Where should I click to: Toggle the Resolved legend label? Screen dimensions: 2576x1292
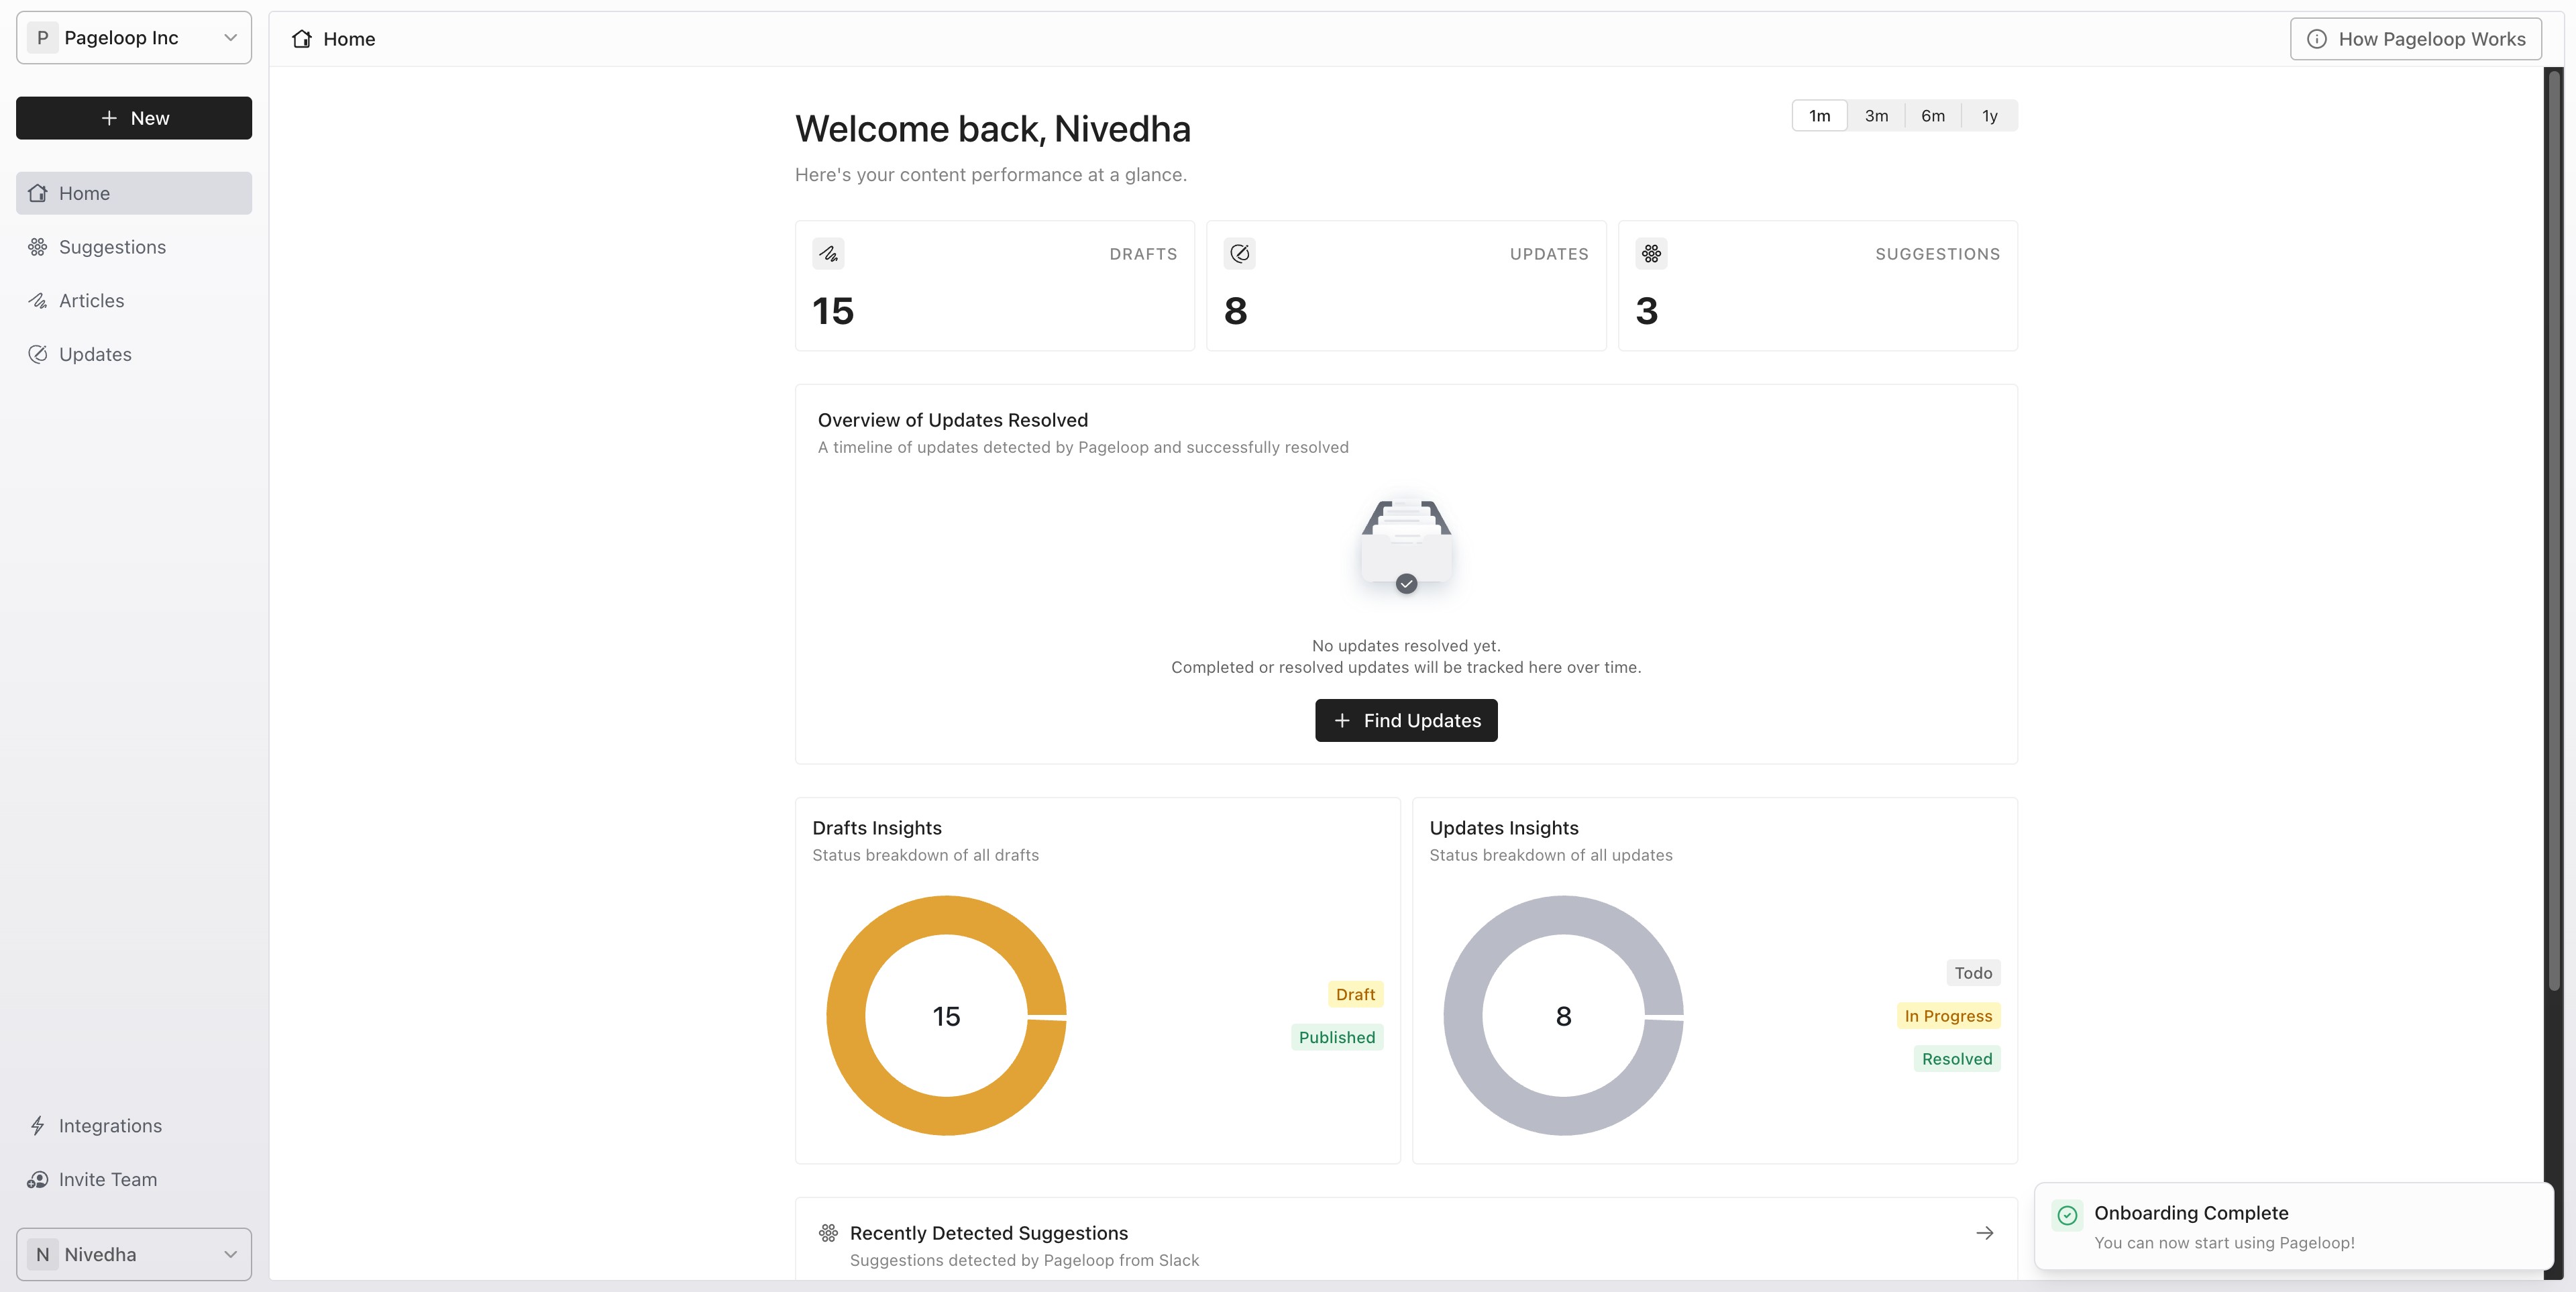[x=1957, y=1059]
